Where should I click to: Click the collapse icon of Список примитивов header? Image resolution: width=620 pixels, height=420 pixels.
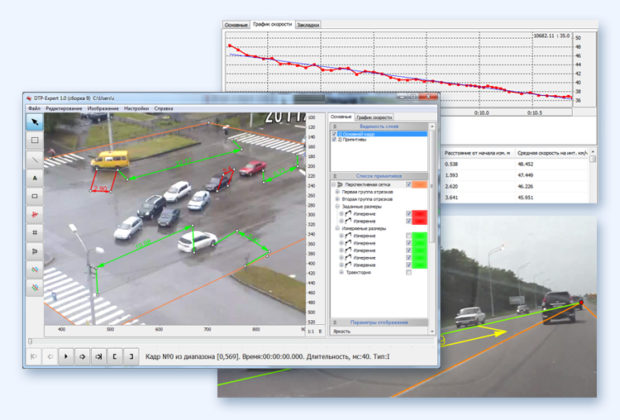pos(335,176)
